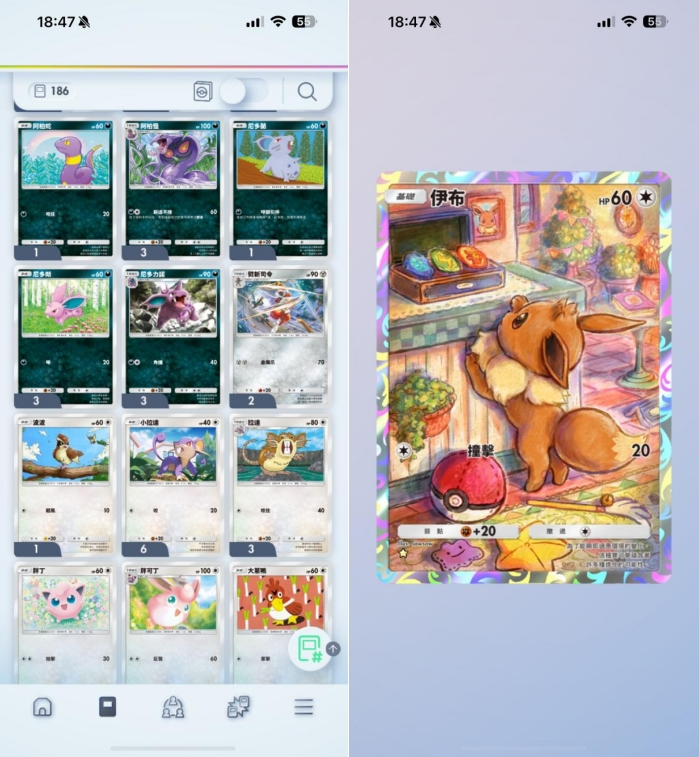Screen dimensions: 699x757
Task: Open the Battle tab in bottom navigation
Action: click(238, 707)
